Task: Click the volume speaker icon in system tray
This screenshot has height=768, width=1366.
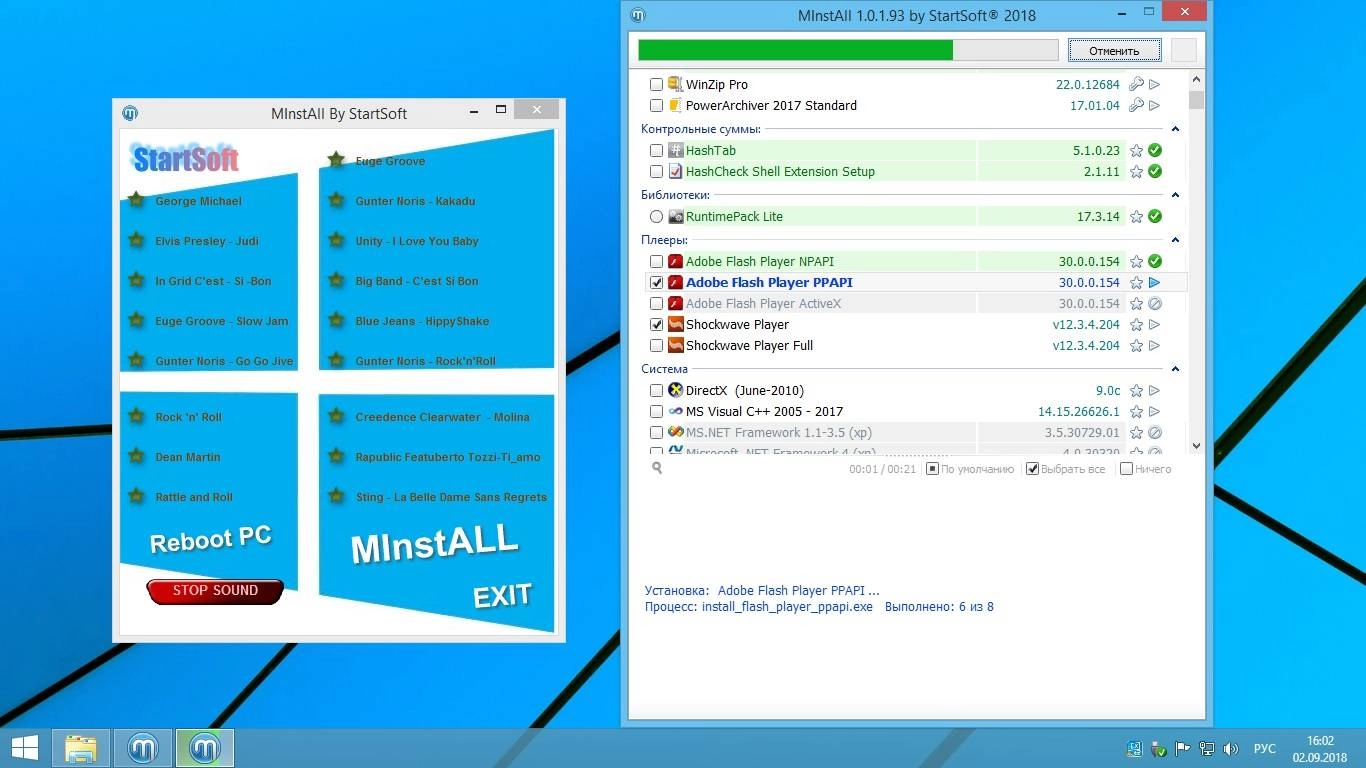Action: pyautogui.click(x=1231, y=749)
